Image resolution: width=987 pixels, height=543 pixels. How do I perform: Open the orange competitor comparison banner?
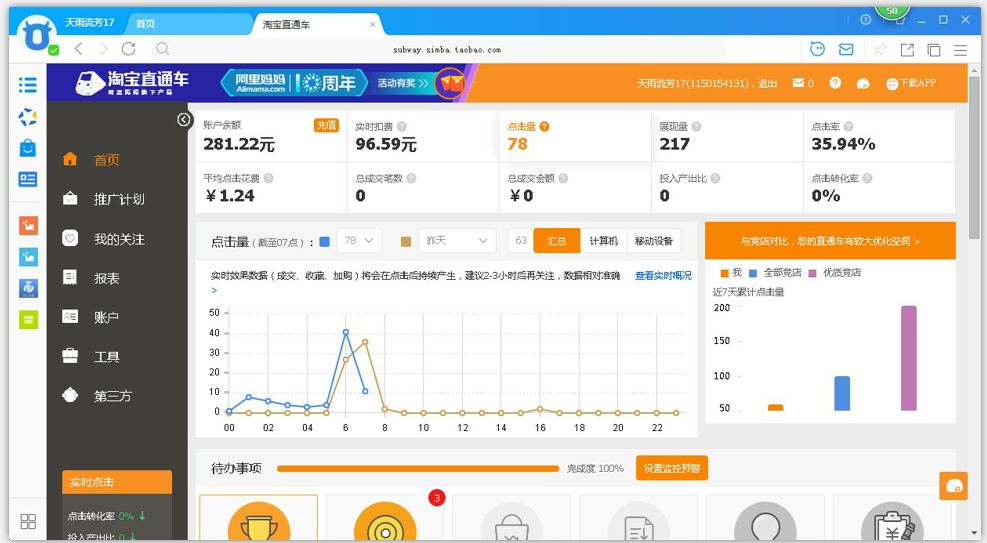tap(830, 240)
